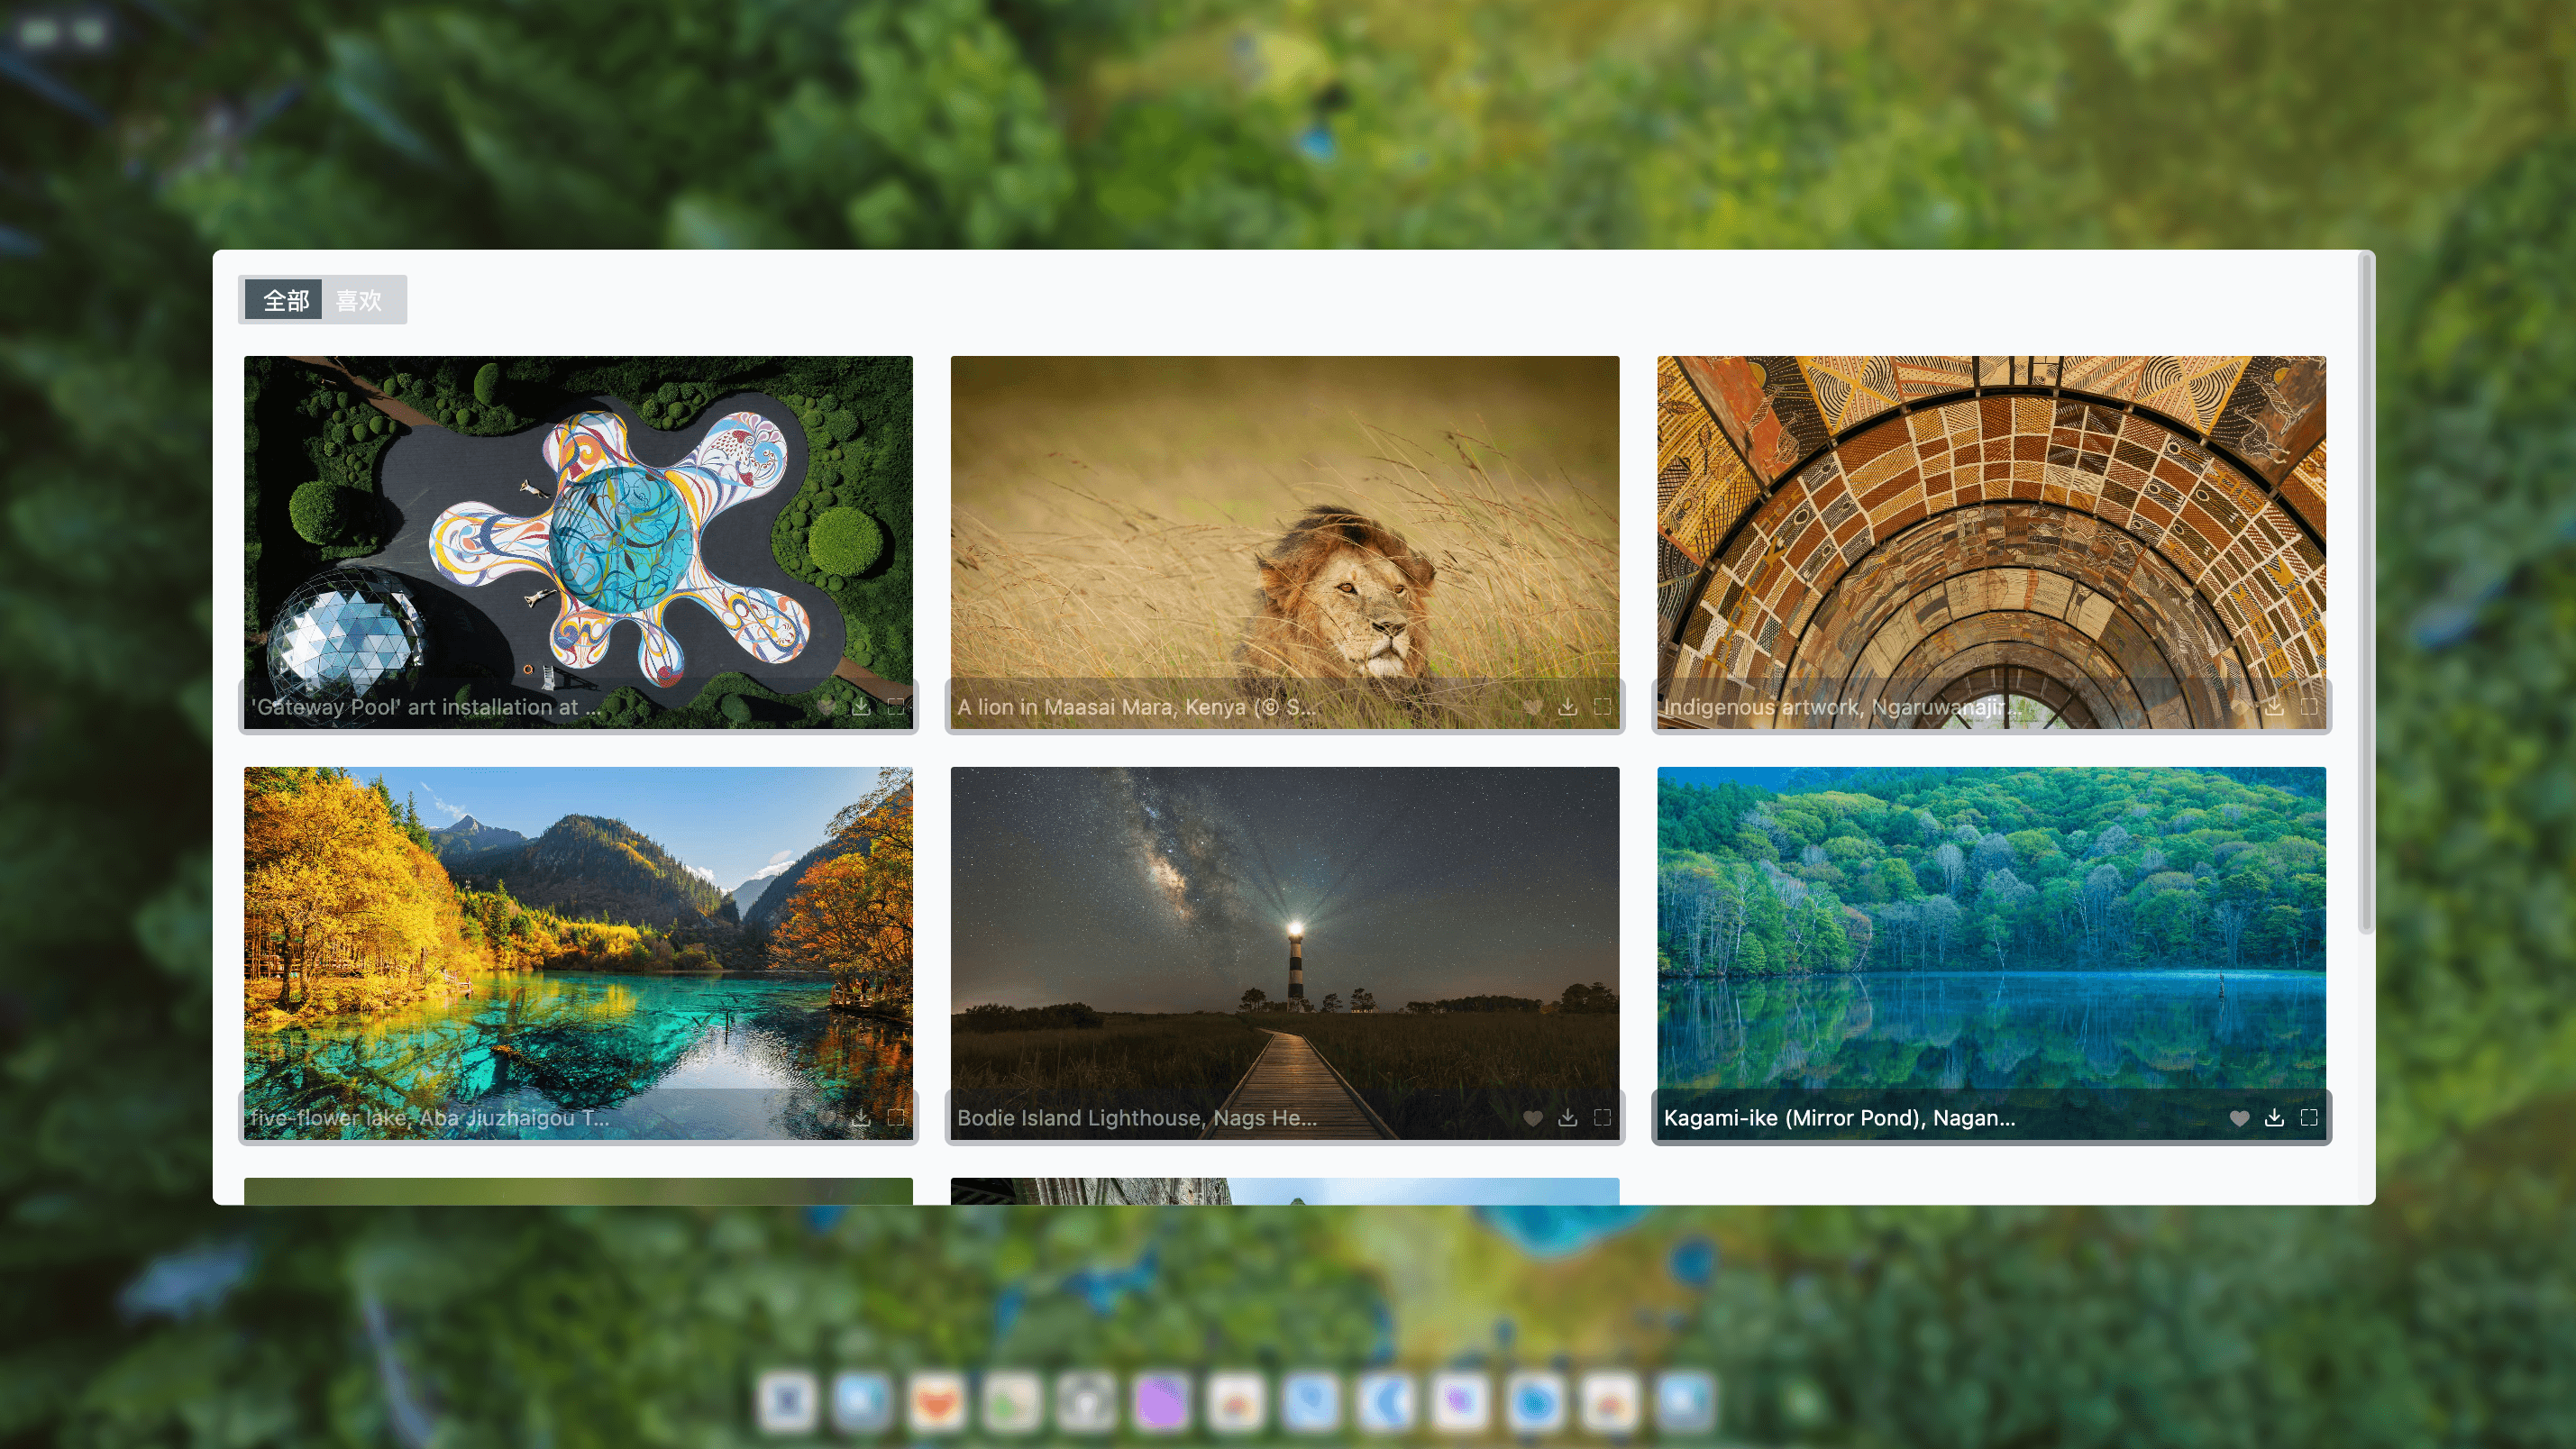This screenshot has width=2576, height=1449.
Task: Select the 全部 tab
Action: tap(285, 300)
